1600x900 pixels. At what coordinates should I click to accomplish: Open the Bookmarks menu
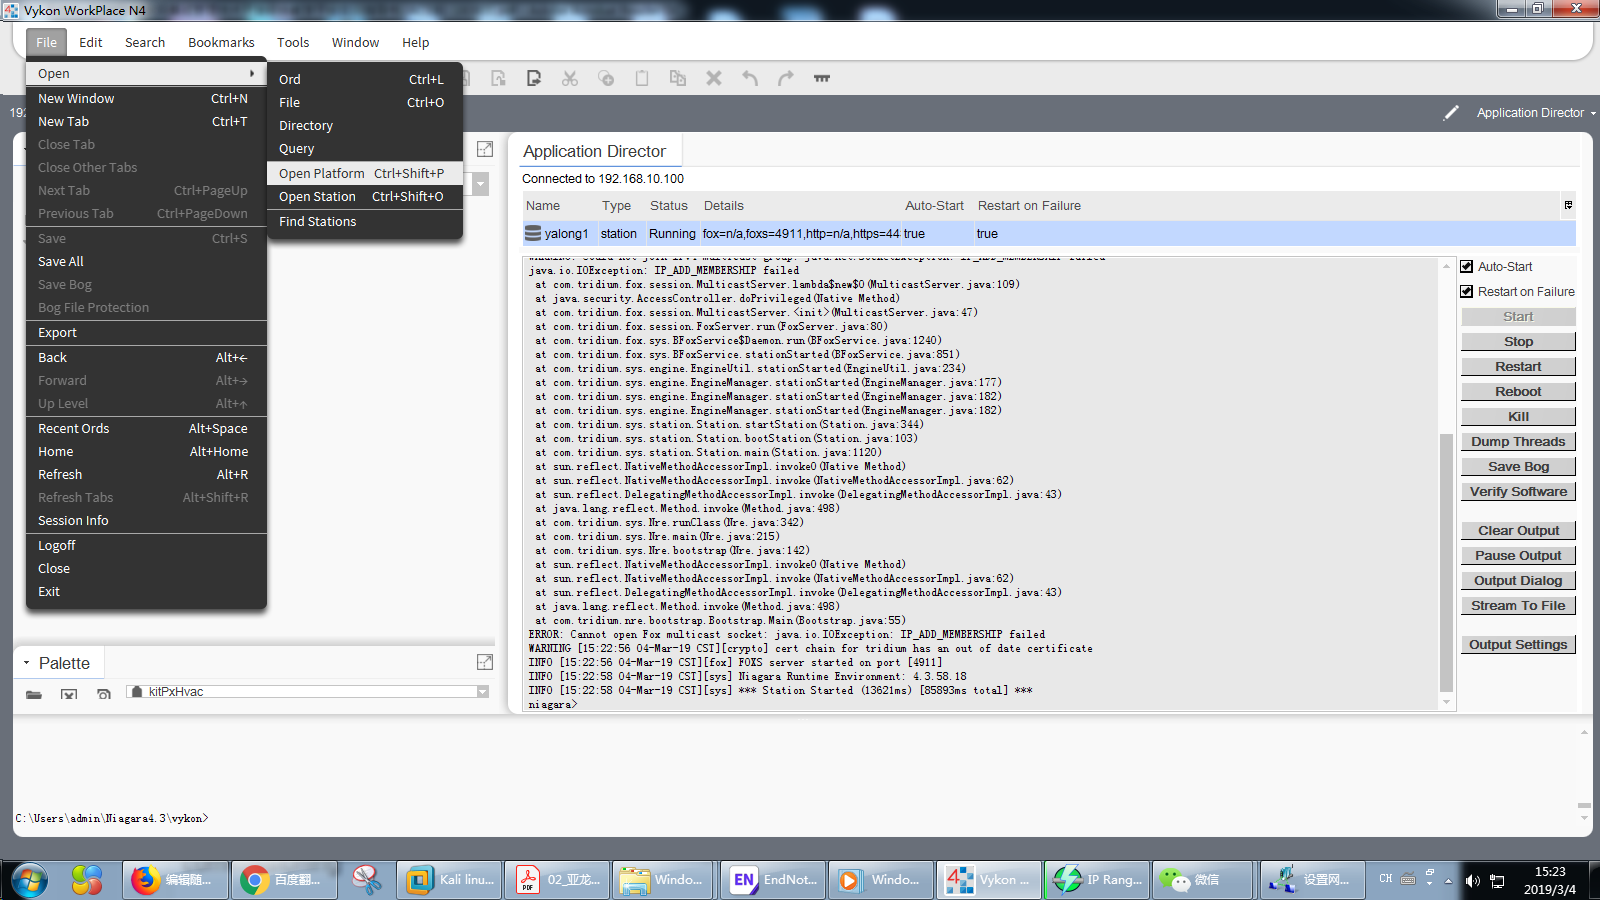click(221, 42)
